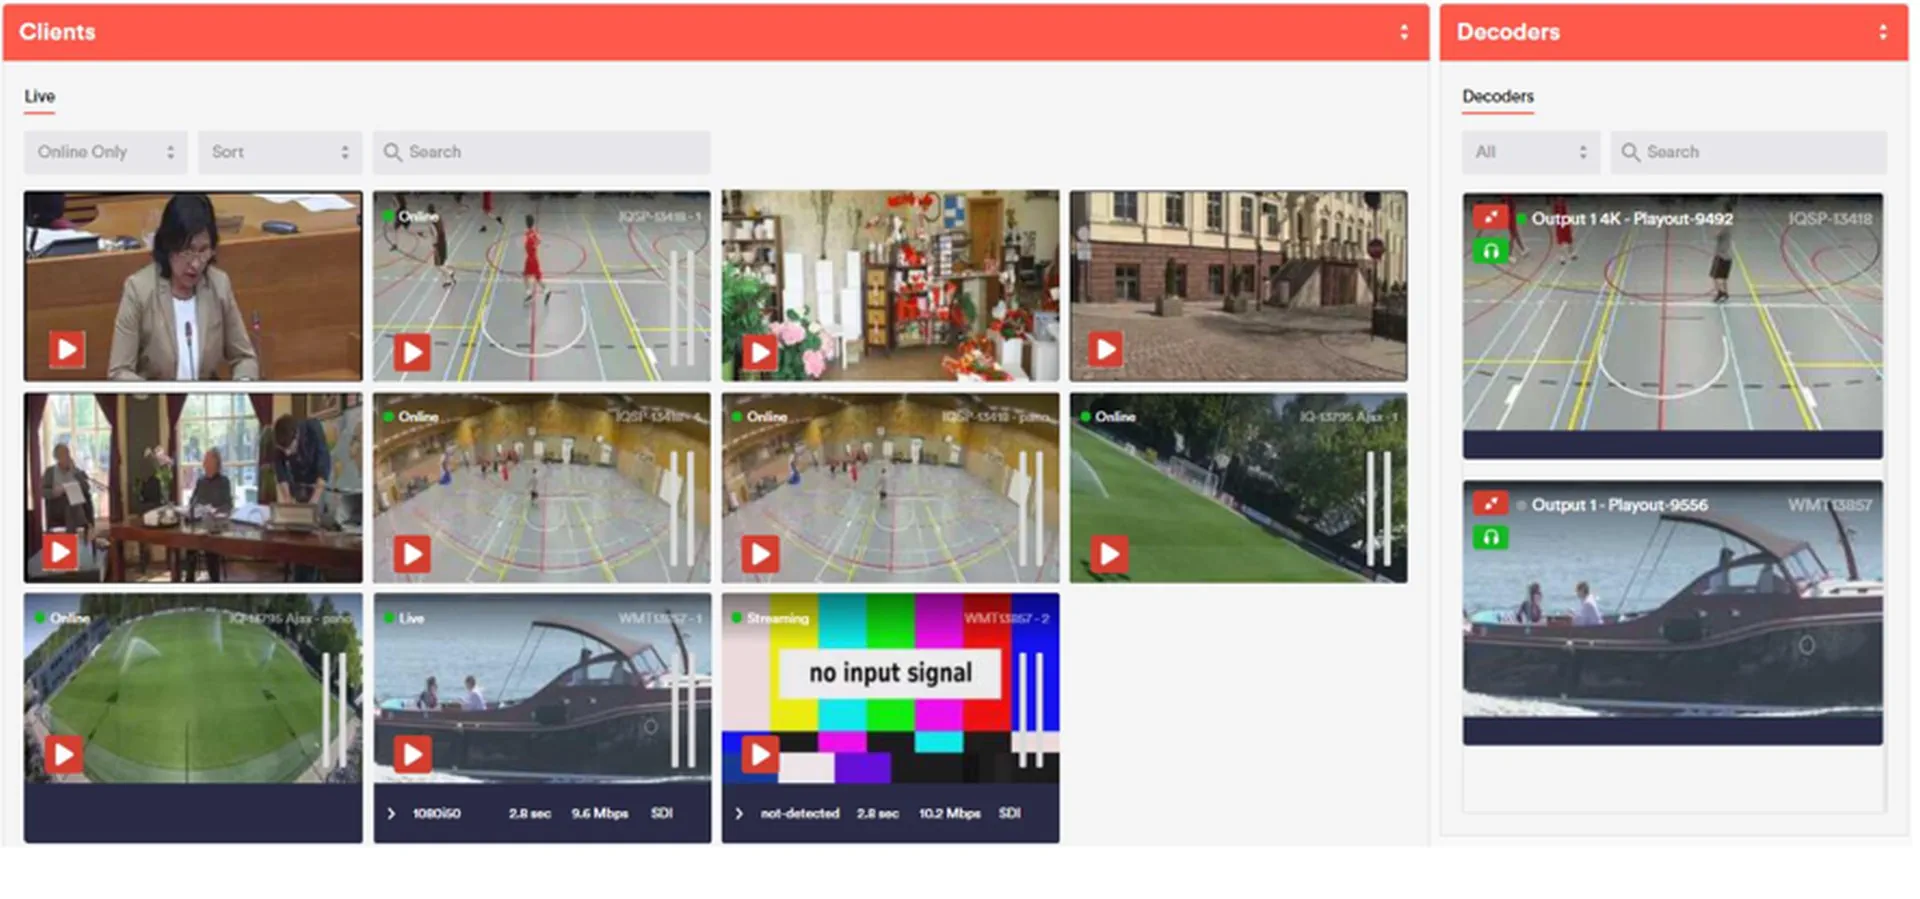Open the decoders All filter dropdown
The width and height of the screenshot is (1920, 899).
coord(1529,152)
